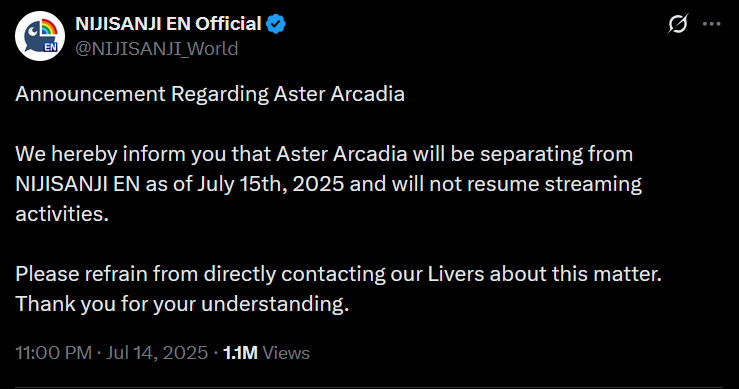Open the NIJISANJI EN profile avatar

point(40,36)
